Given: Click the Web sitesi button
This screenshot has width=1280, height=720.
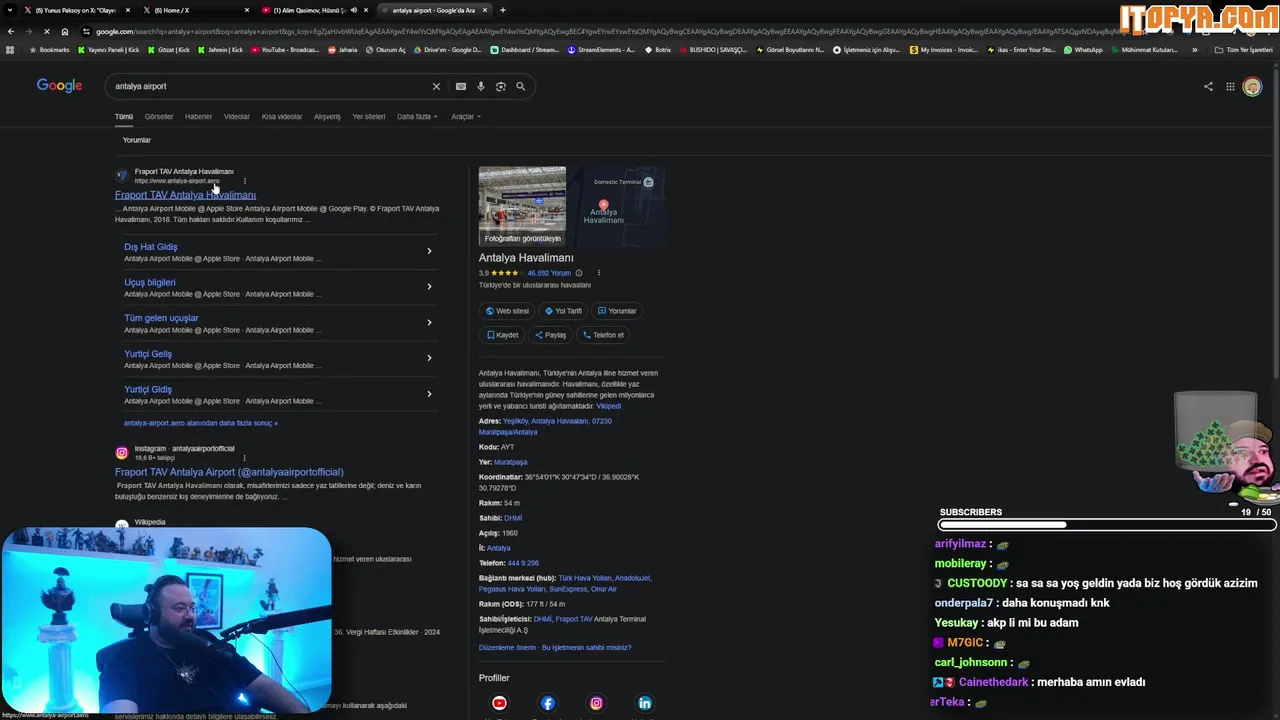Looking at the screenshot, I should click(507, 311).
